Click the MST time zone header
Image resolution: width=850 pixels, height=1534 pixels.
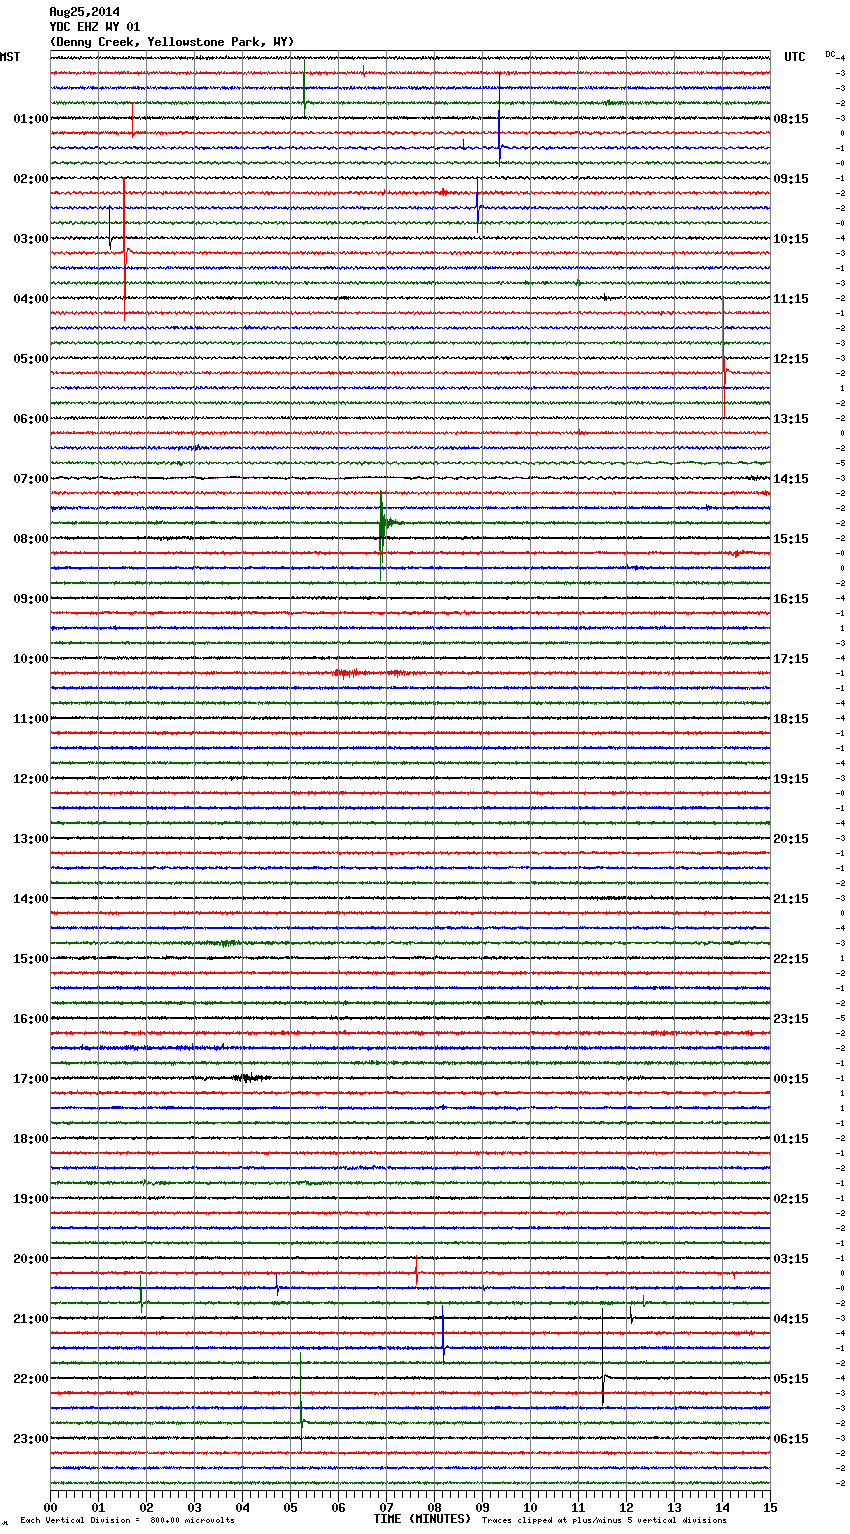10,57
